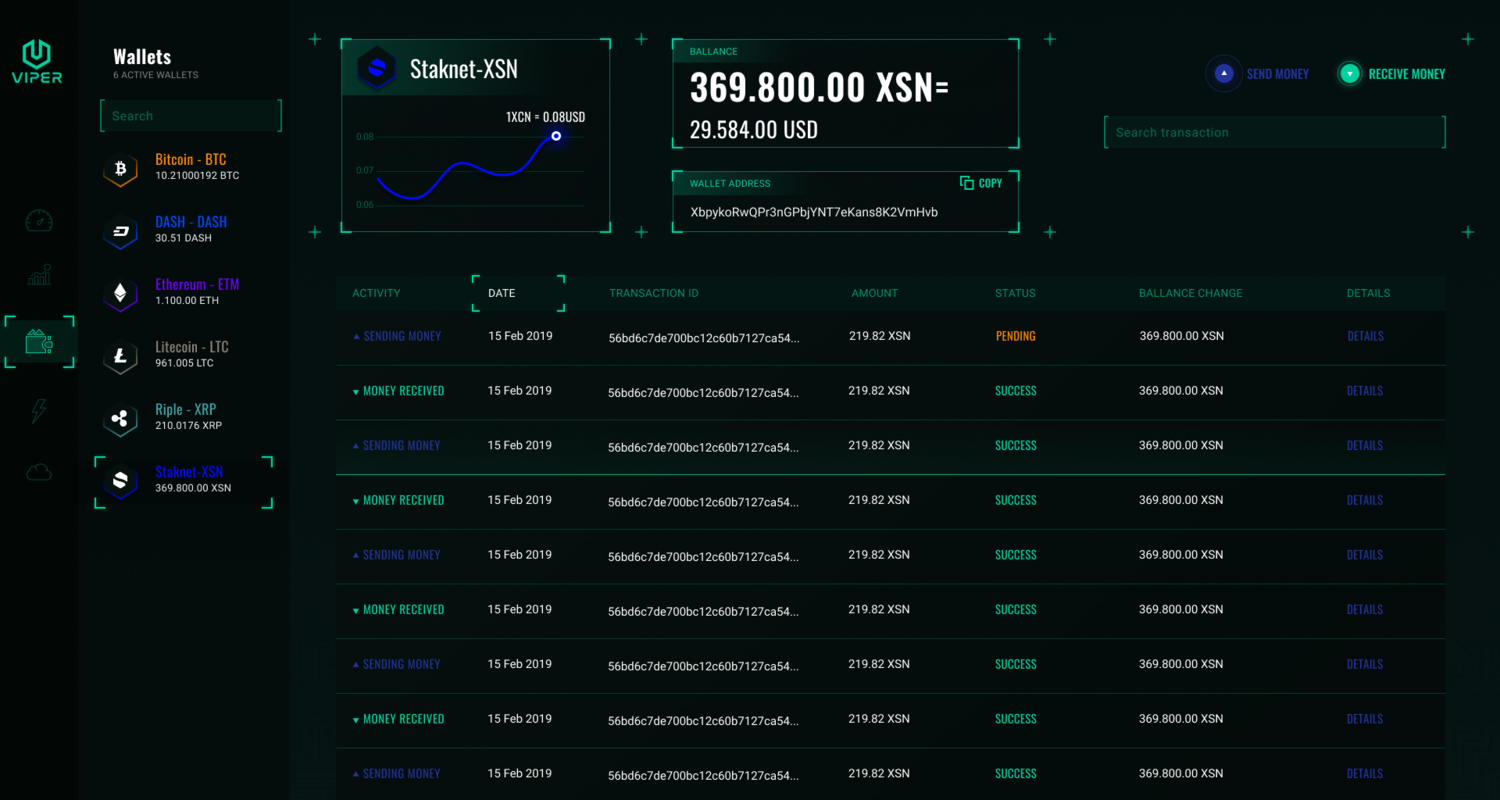The image size is (1500, 800).
Task: Open the lightning bolt sidebar icon
Action: point(39,410)
